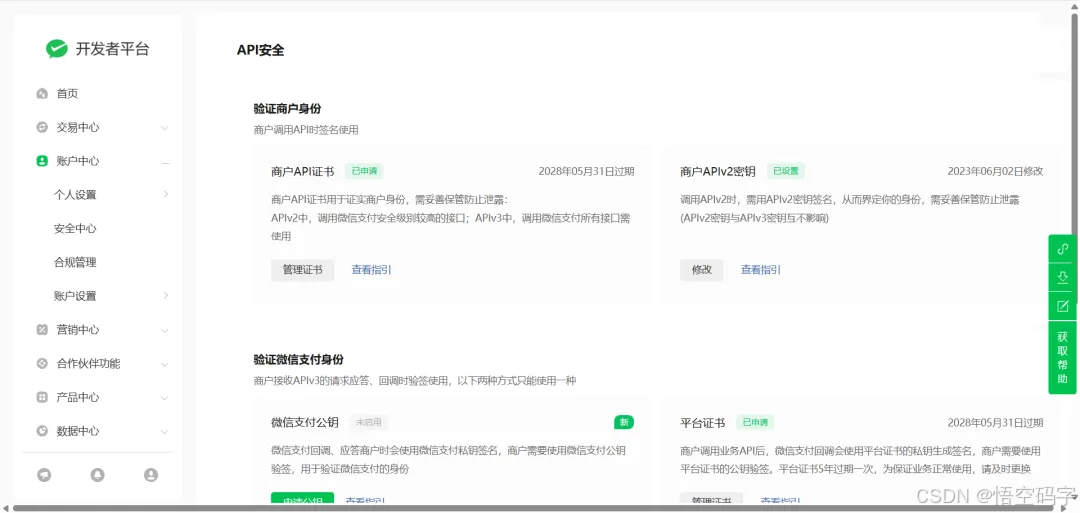Expand 账户设置 submenu arrow
This screenshot has width=1080, height=513.
(166, 295)
